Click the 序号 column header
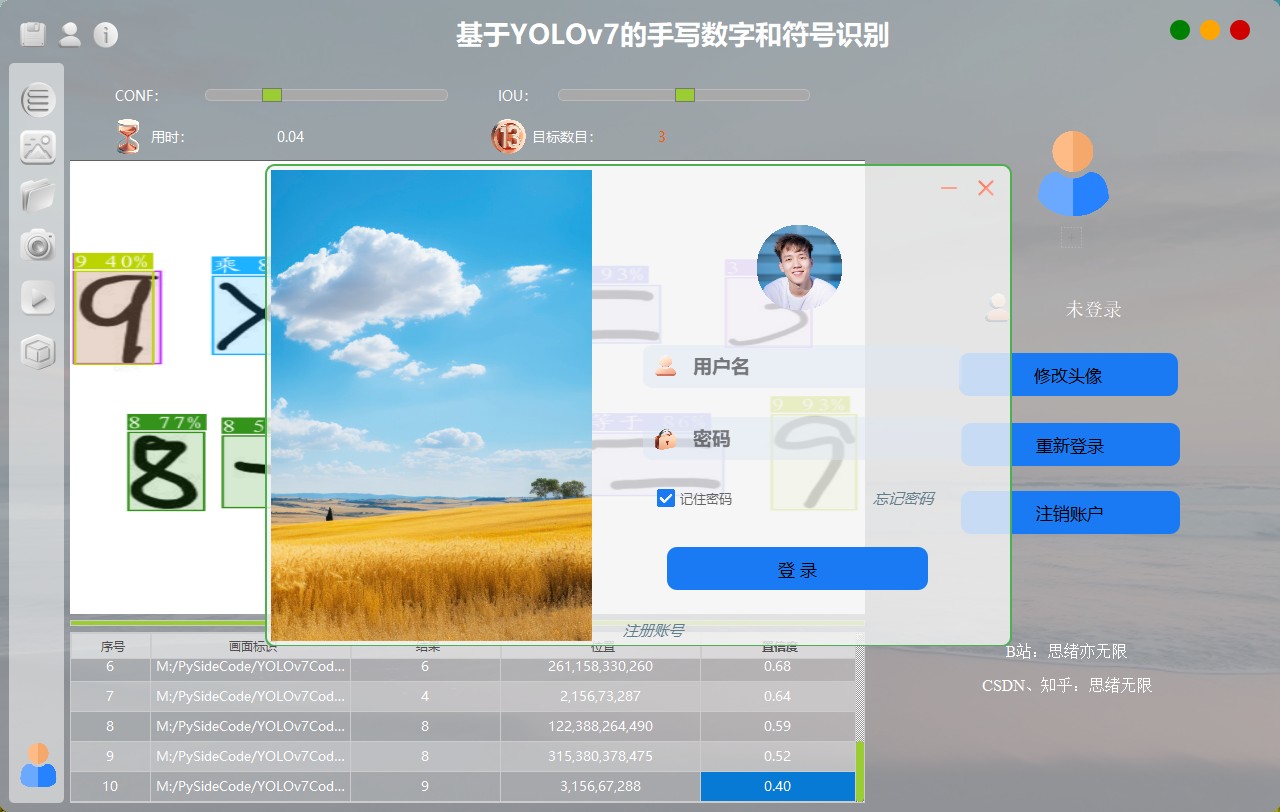This screenshot has height=812, width=1280. pos(111,646)
